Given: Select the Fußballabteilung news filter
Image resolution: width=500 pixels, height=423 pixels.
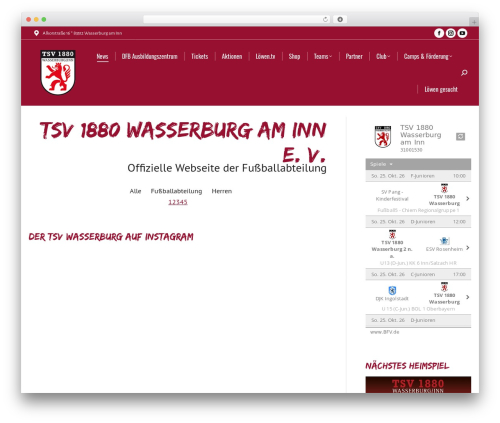Looking at the screenshot, I should (x=176, y=191).
